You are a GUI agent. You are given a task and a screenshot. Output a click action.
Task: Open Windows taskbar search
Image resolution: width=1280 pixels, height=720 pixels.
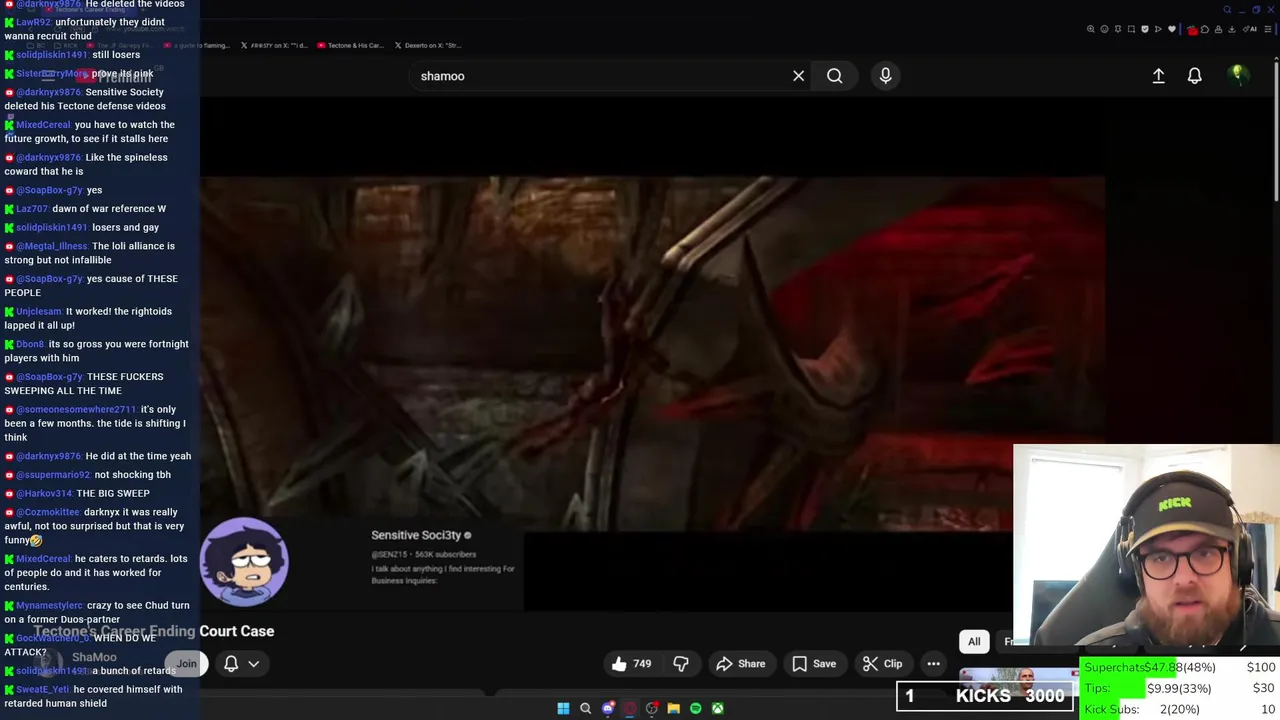585,708
